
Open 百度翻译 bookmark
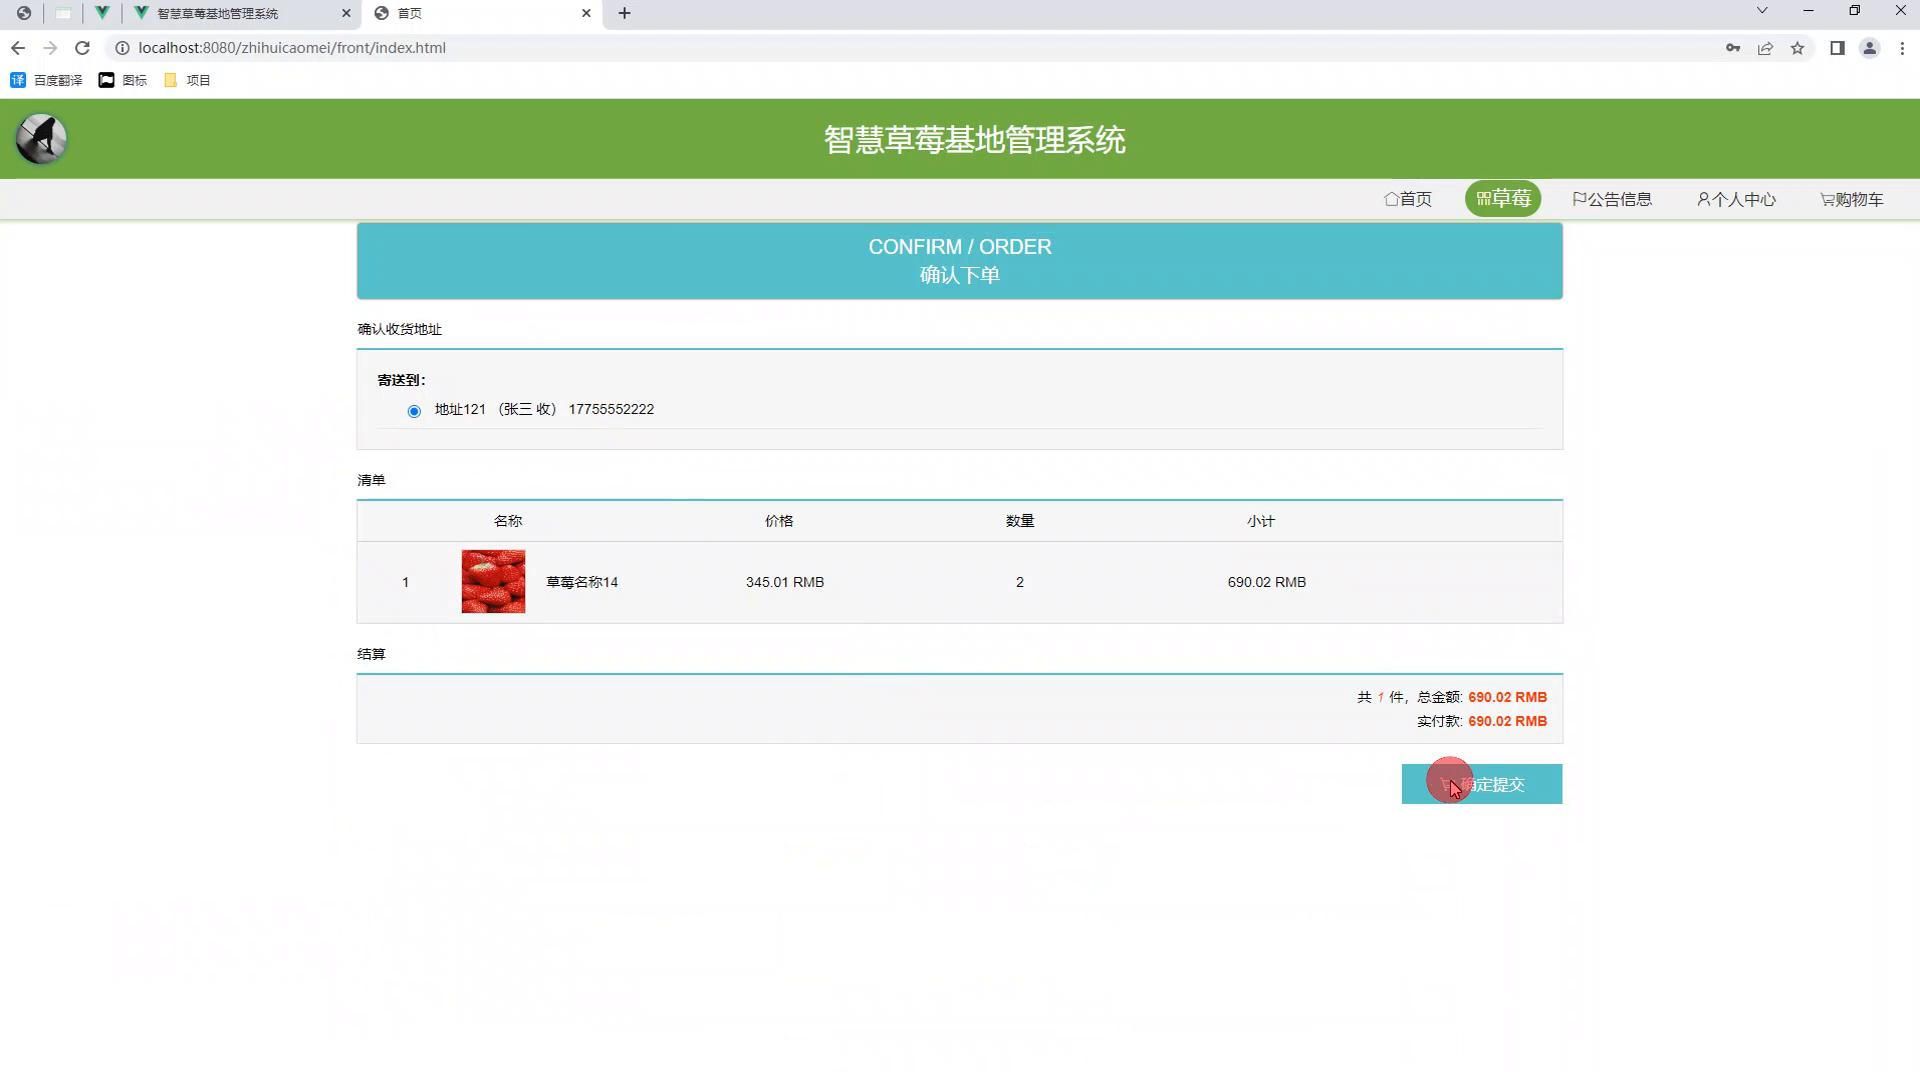click(46, 80)
